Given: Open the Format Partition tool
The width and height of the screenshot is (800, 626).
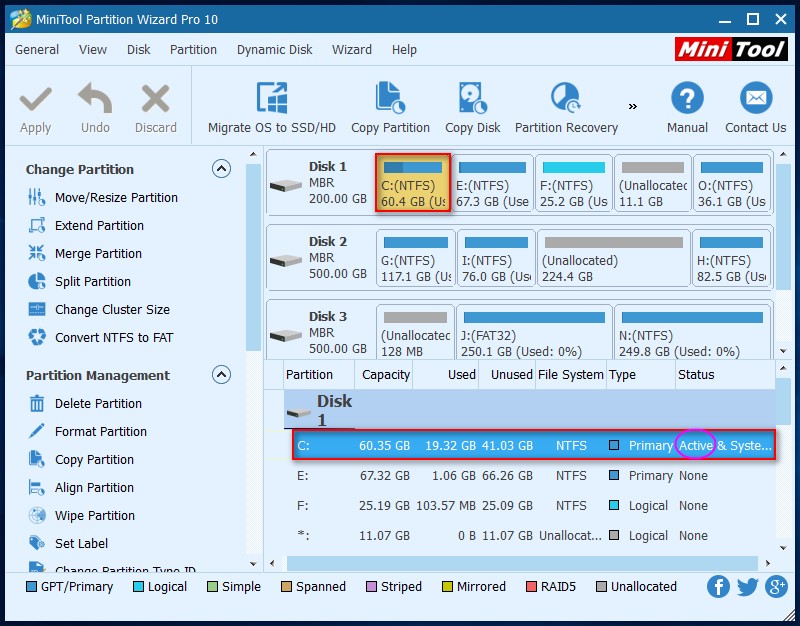Looking at the screenshot, I should coord(97,431).
